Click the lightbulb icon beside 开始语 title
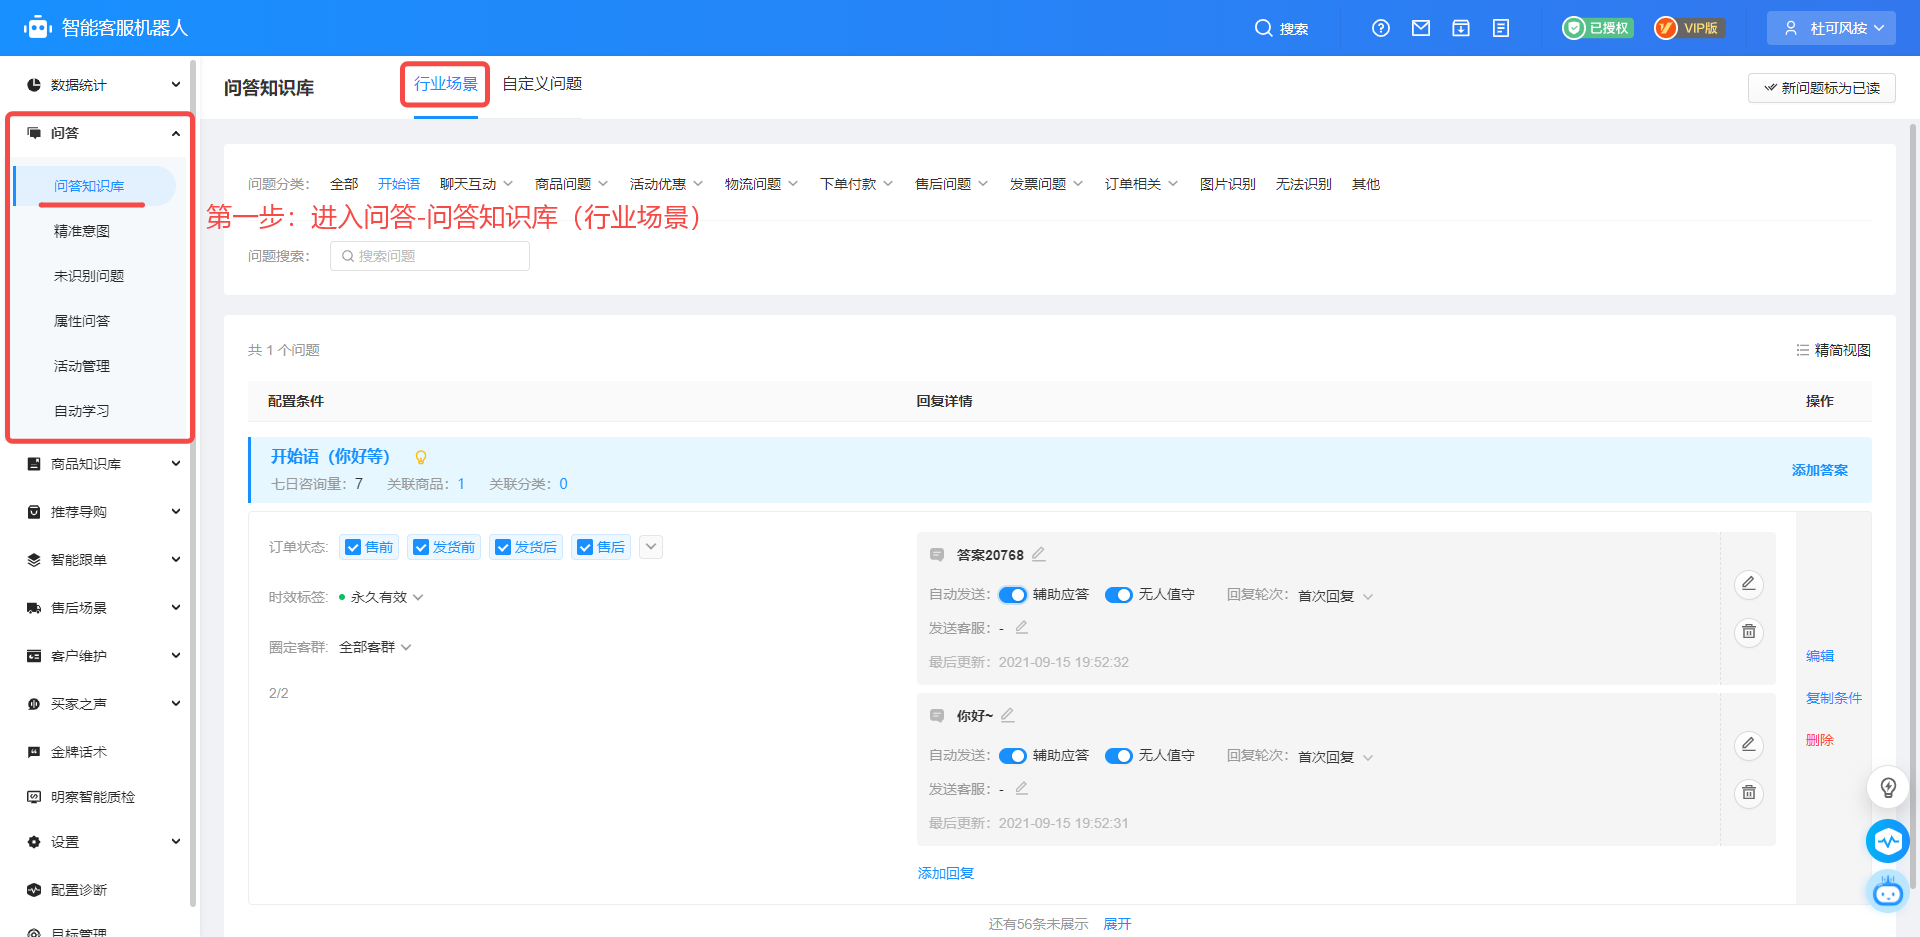This screenshot has width=1920, height=937. [x=421, y=457]
